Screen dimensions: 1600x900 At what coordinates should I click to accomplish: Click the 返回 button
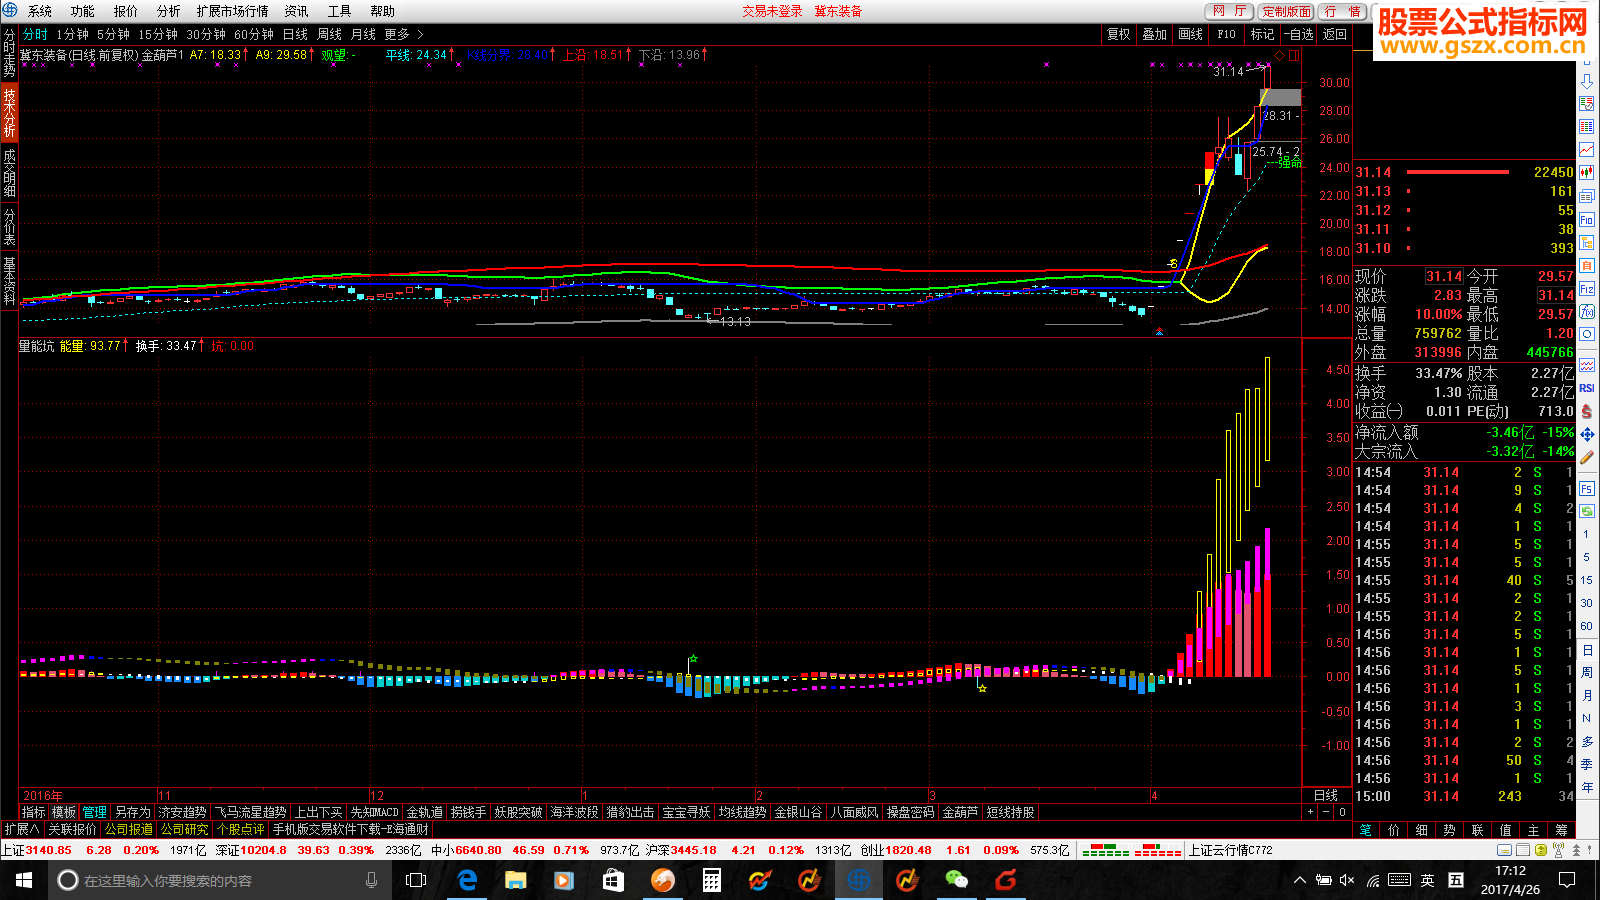1335,34
